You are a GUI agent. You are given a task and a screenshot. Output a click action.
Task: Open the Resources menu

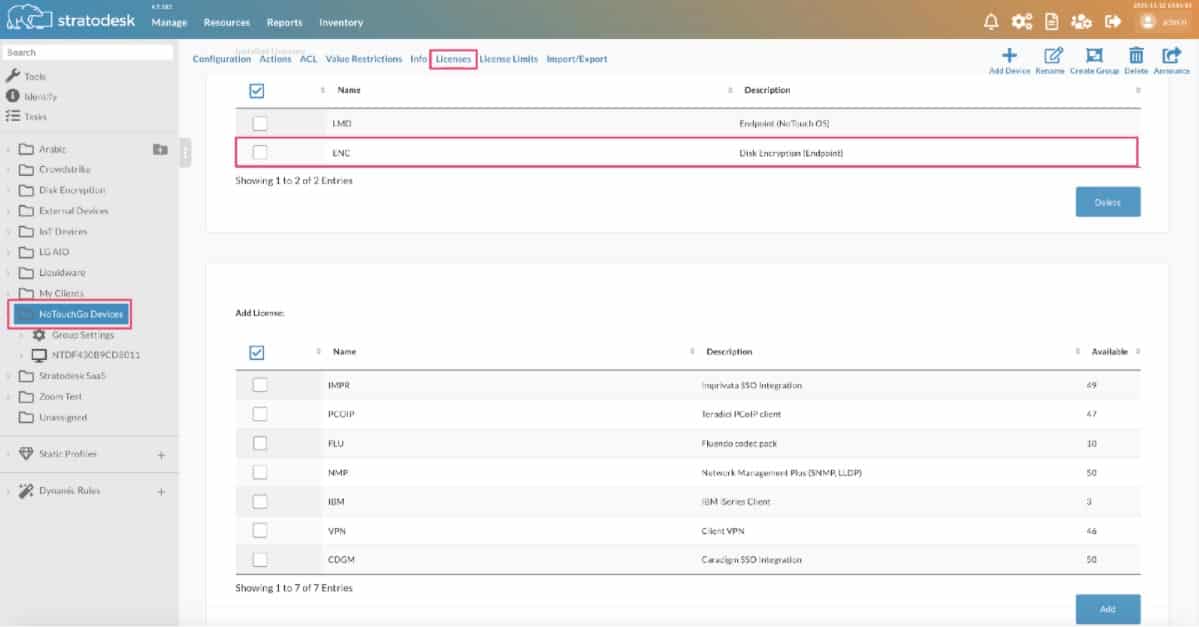tap(226, 23)
